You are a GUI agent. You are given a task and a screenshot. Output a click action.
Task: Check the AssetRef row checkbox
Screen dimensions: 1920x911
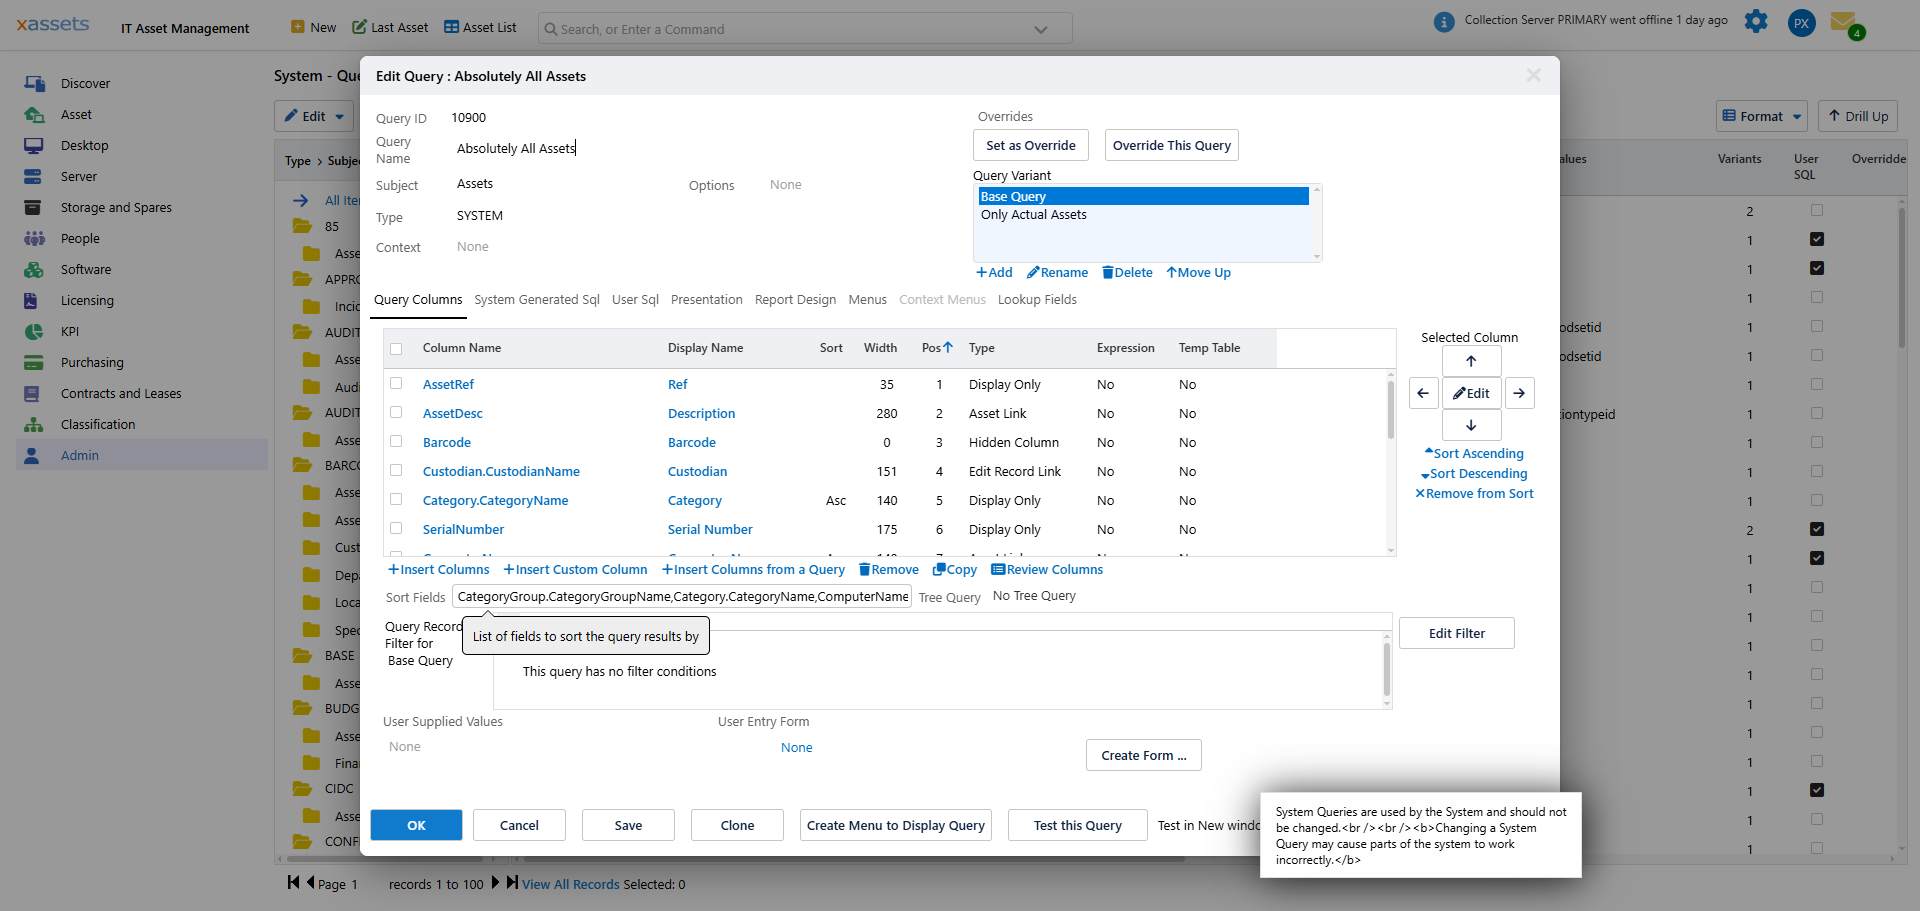(397, 384)
